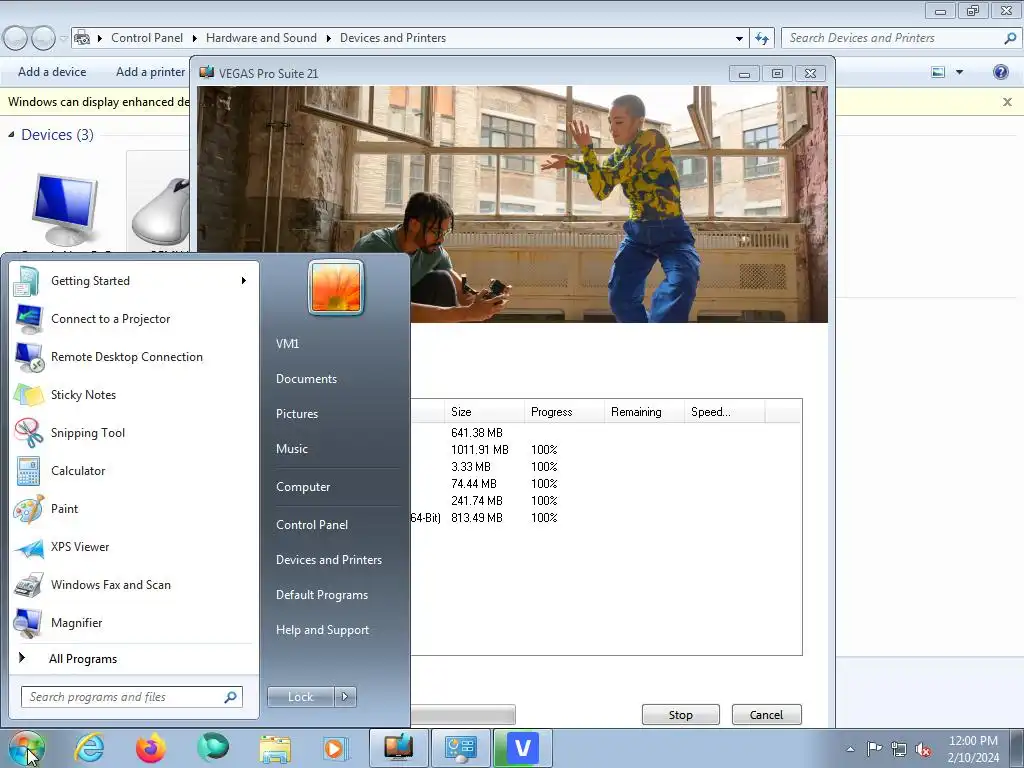Image resolution: width=1024 pixels, height=768 pixels.
Task: Click the computer monitor device icon
Action: point(65,210)
